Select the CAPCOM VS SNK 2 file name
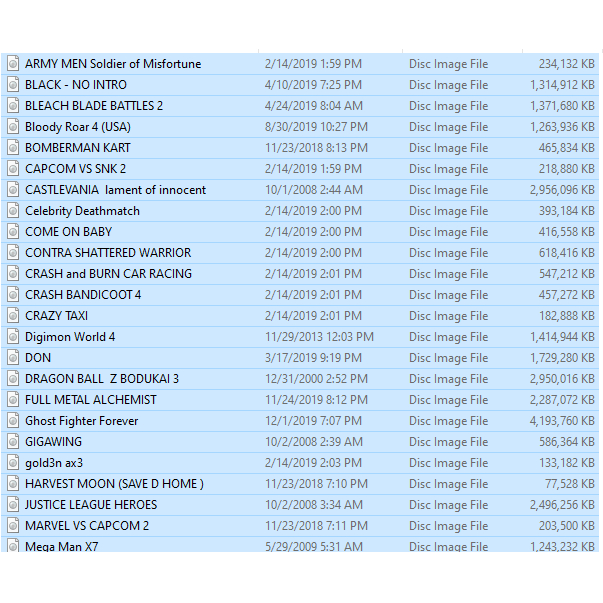This screenshot has height=603, width=603. point(76,169)
